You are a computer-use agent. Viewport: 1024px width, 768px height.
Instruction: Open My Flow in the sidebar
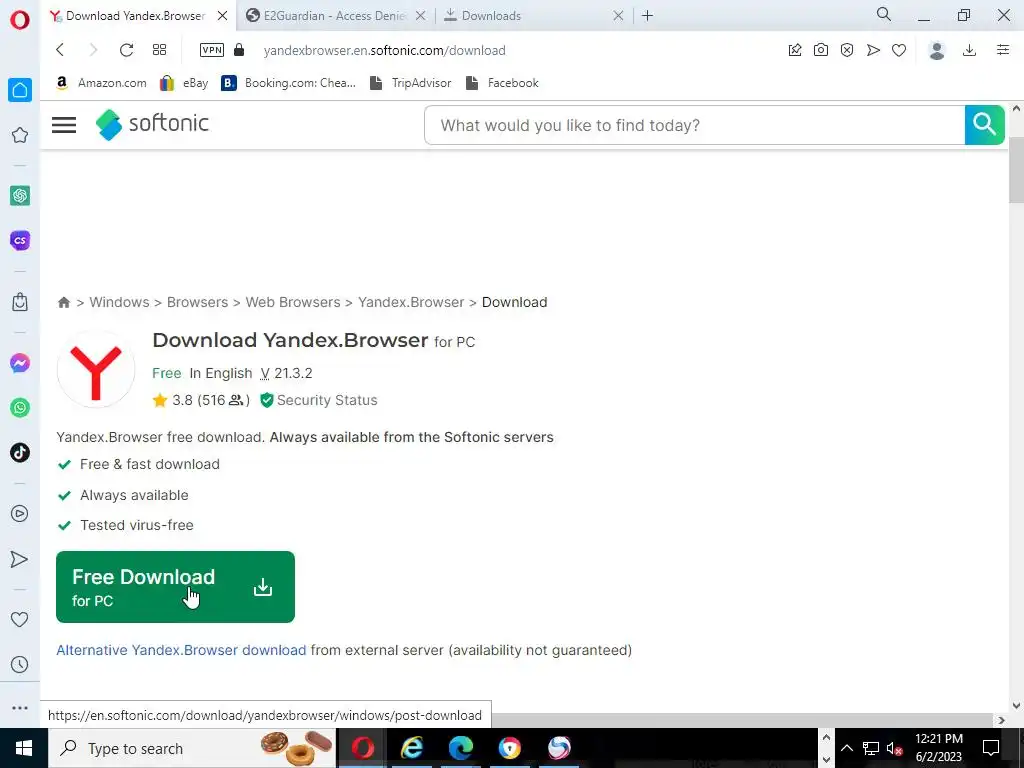click(20, 559)
